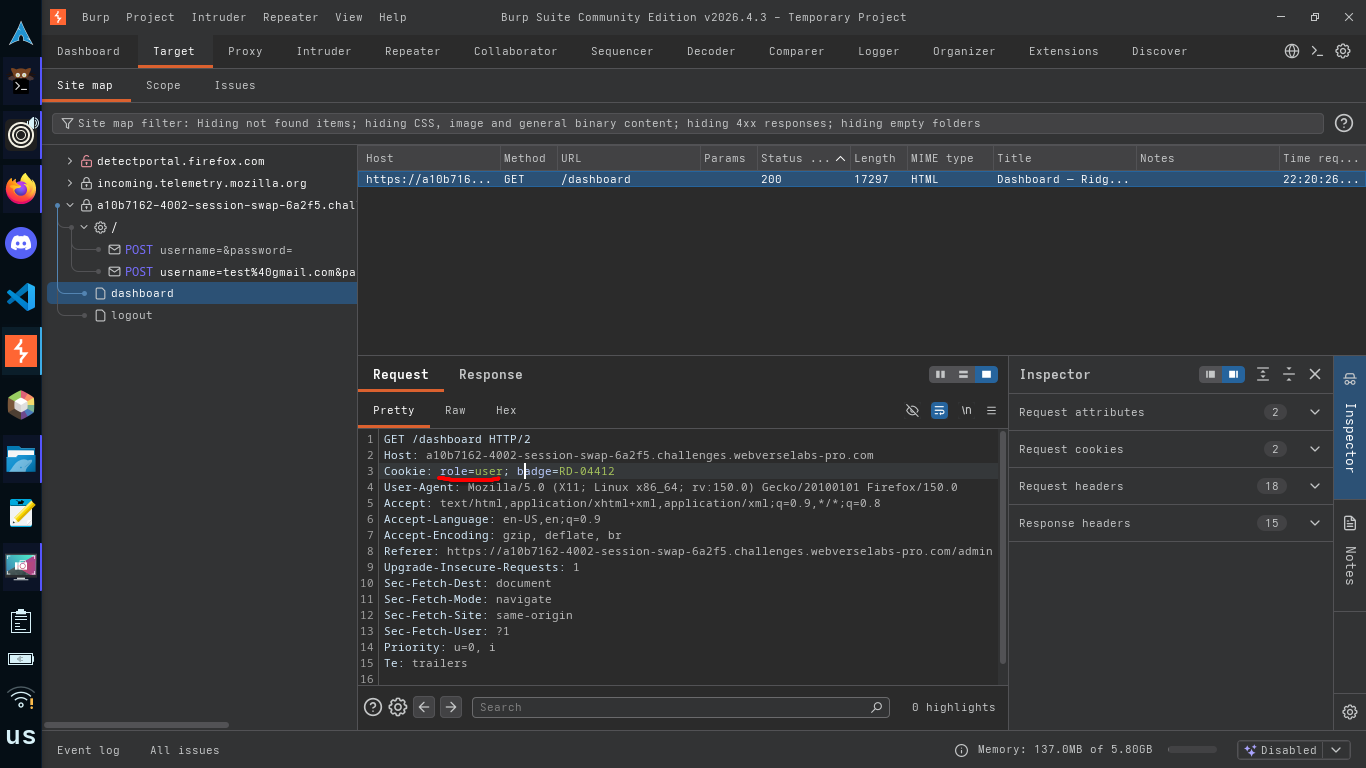
Task: Click the lock icon beside incoming.telemetry.mozilla.org
Action: (87, 183)
